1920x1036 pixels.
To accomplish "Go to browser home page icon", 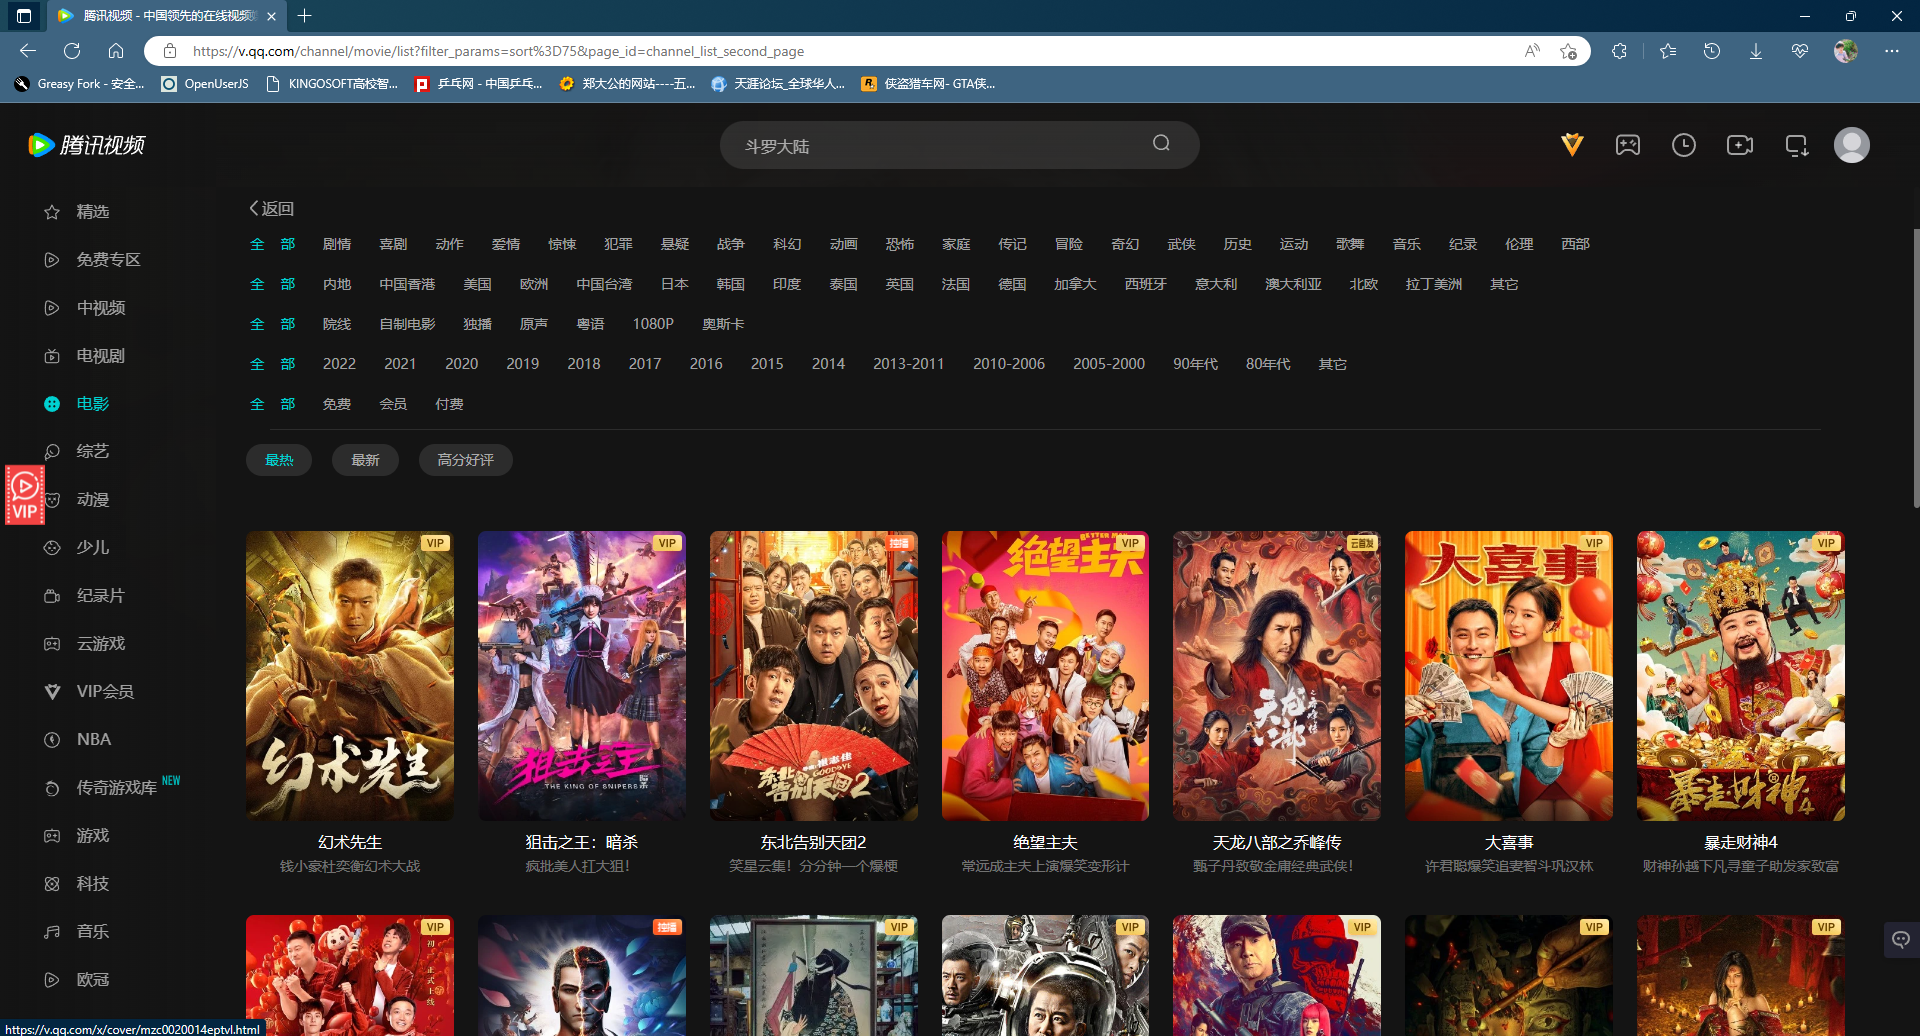I will (116, 51).
